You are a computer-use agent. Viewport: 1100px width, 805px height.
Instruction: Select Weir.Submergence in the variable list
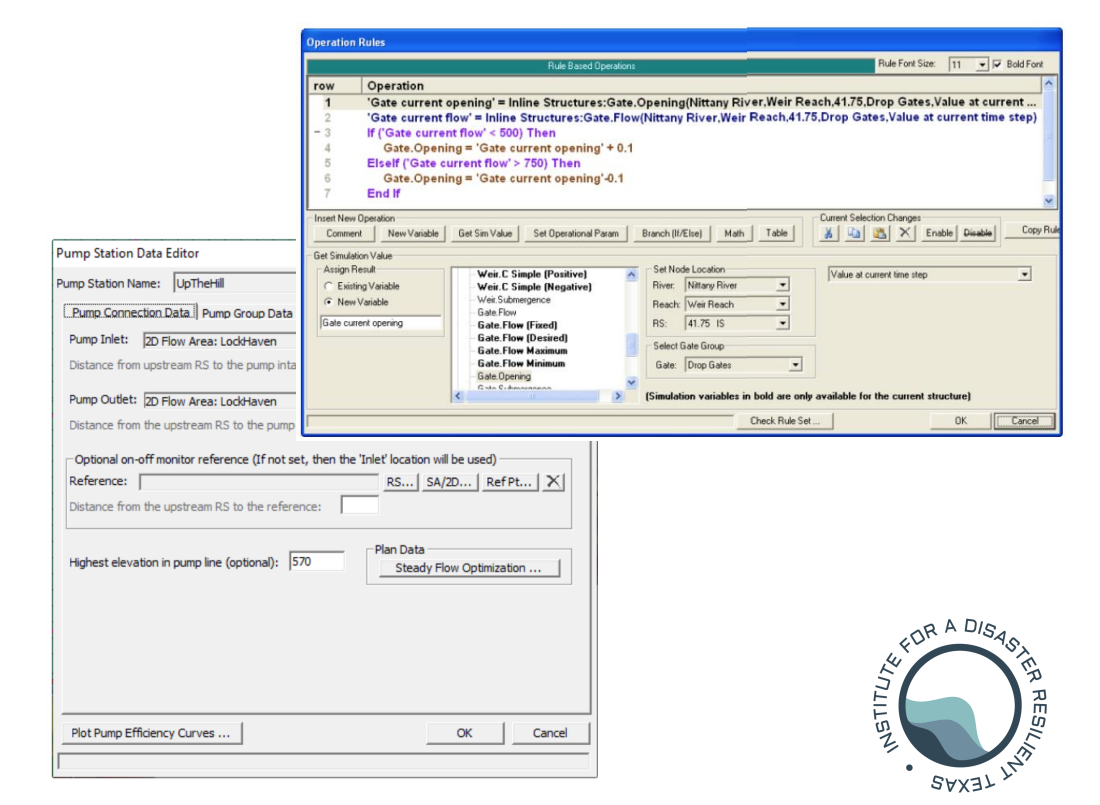tap(514, 300)
